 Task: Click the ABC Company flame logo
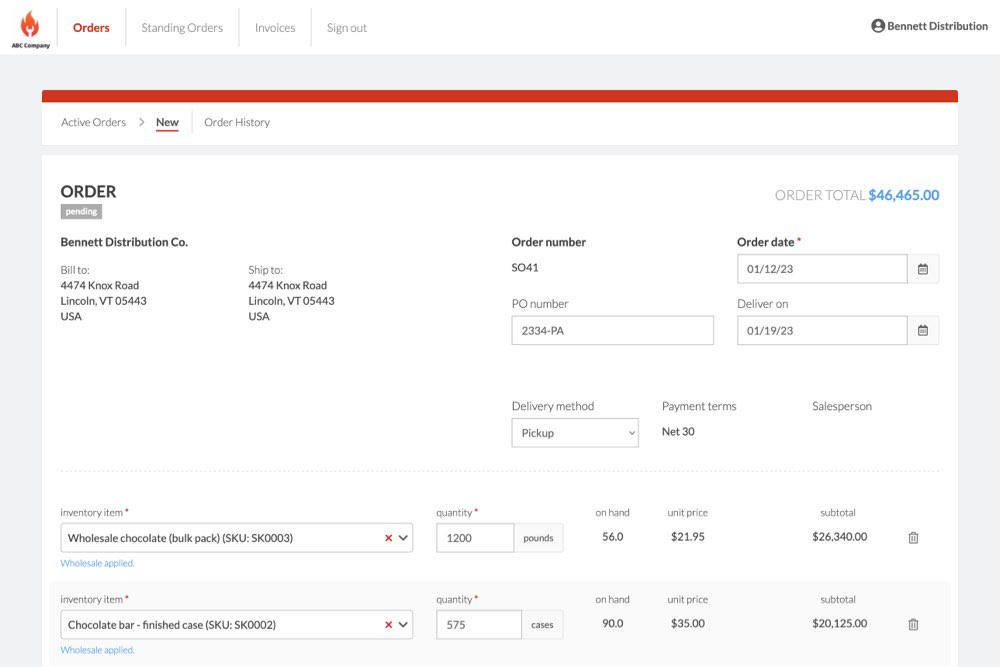(30, 27)
